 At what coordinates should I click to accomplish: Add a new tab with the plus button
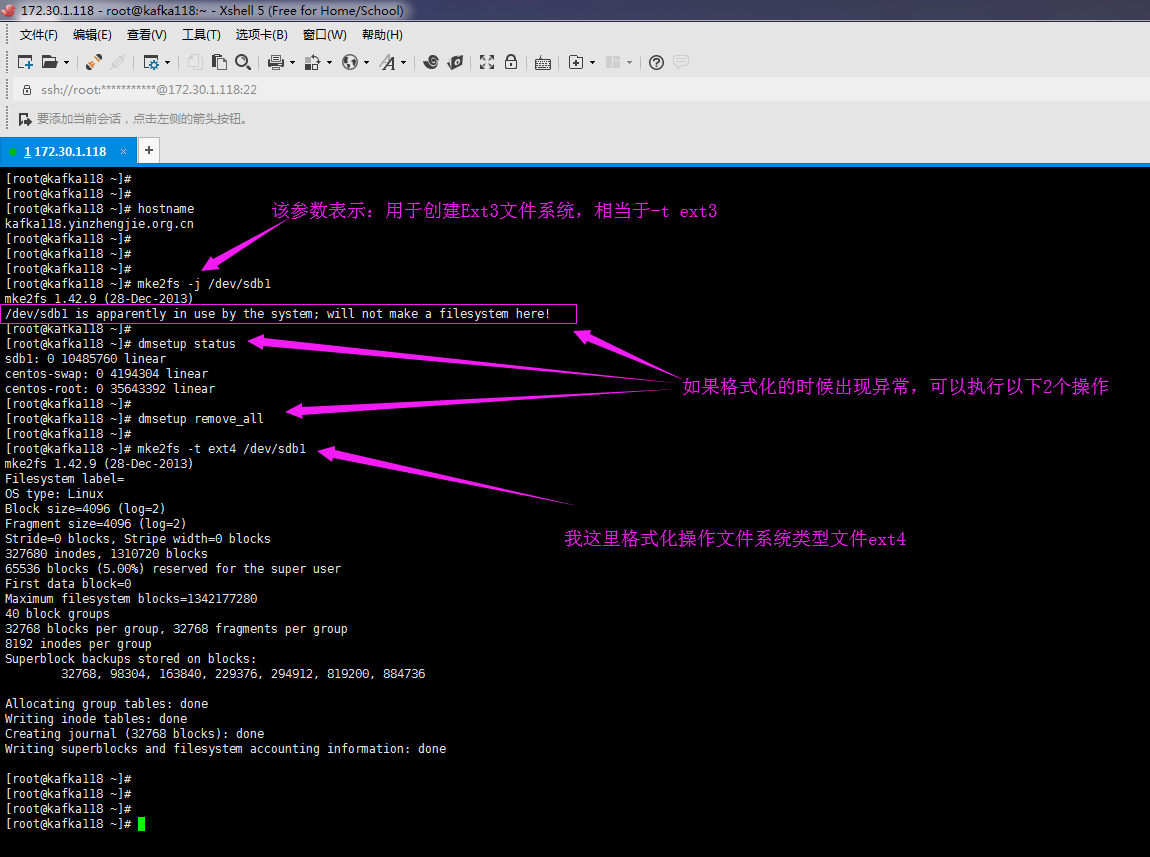pos(149,150)
